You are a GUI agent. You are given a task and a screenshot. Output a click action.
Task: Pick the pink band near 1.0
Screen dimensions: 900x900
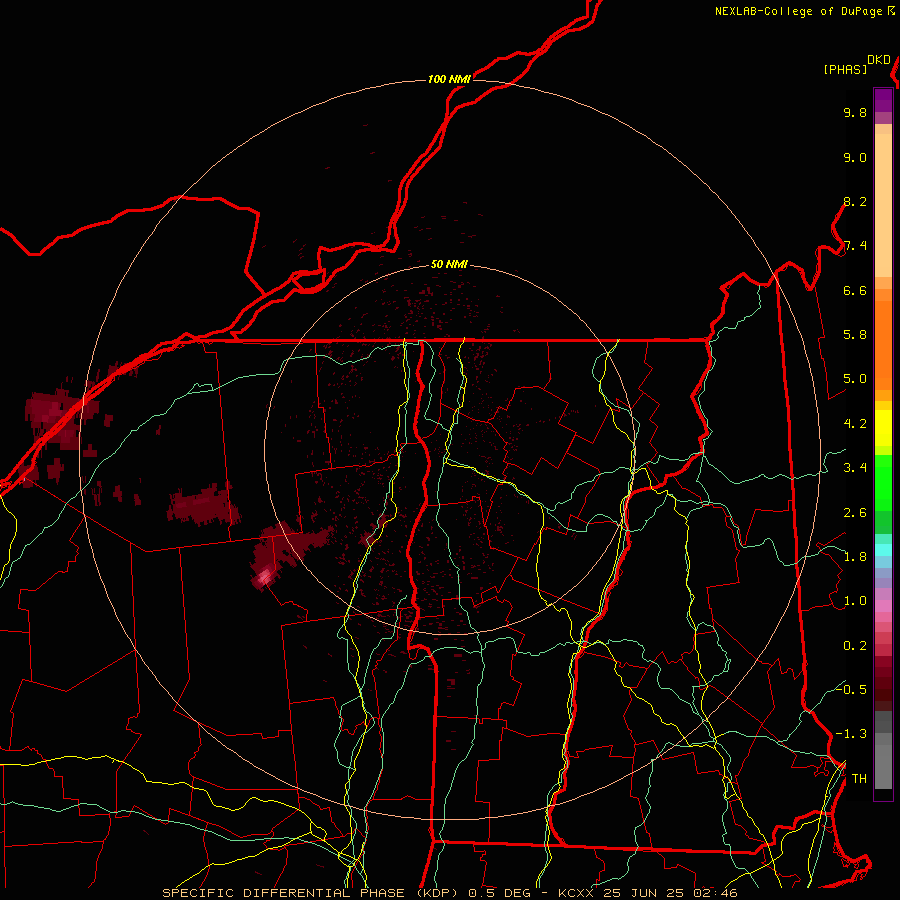pyautogui.click(x=883, y=606)
